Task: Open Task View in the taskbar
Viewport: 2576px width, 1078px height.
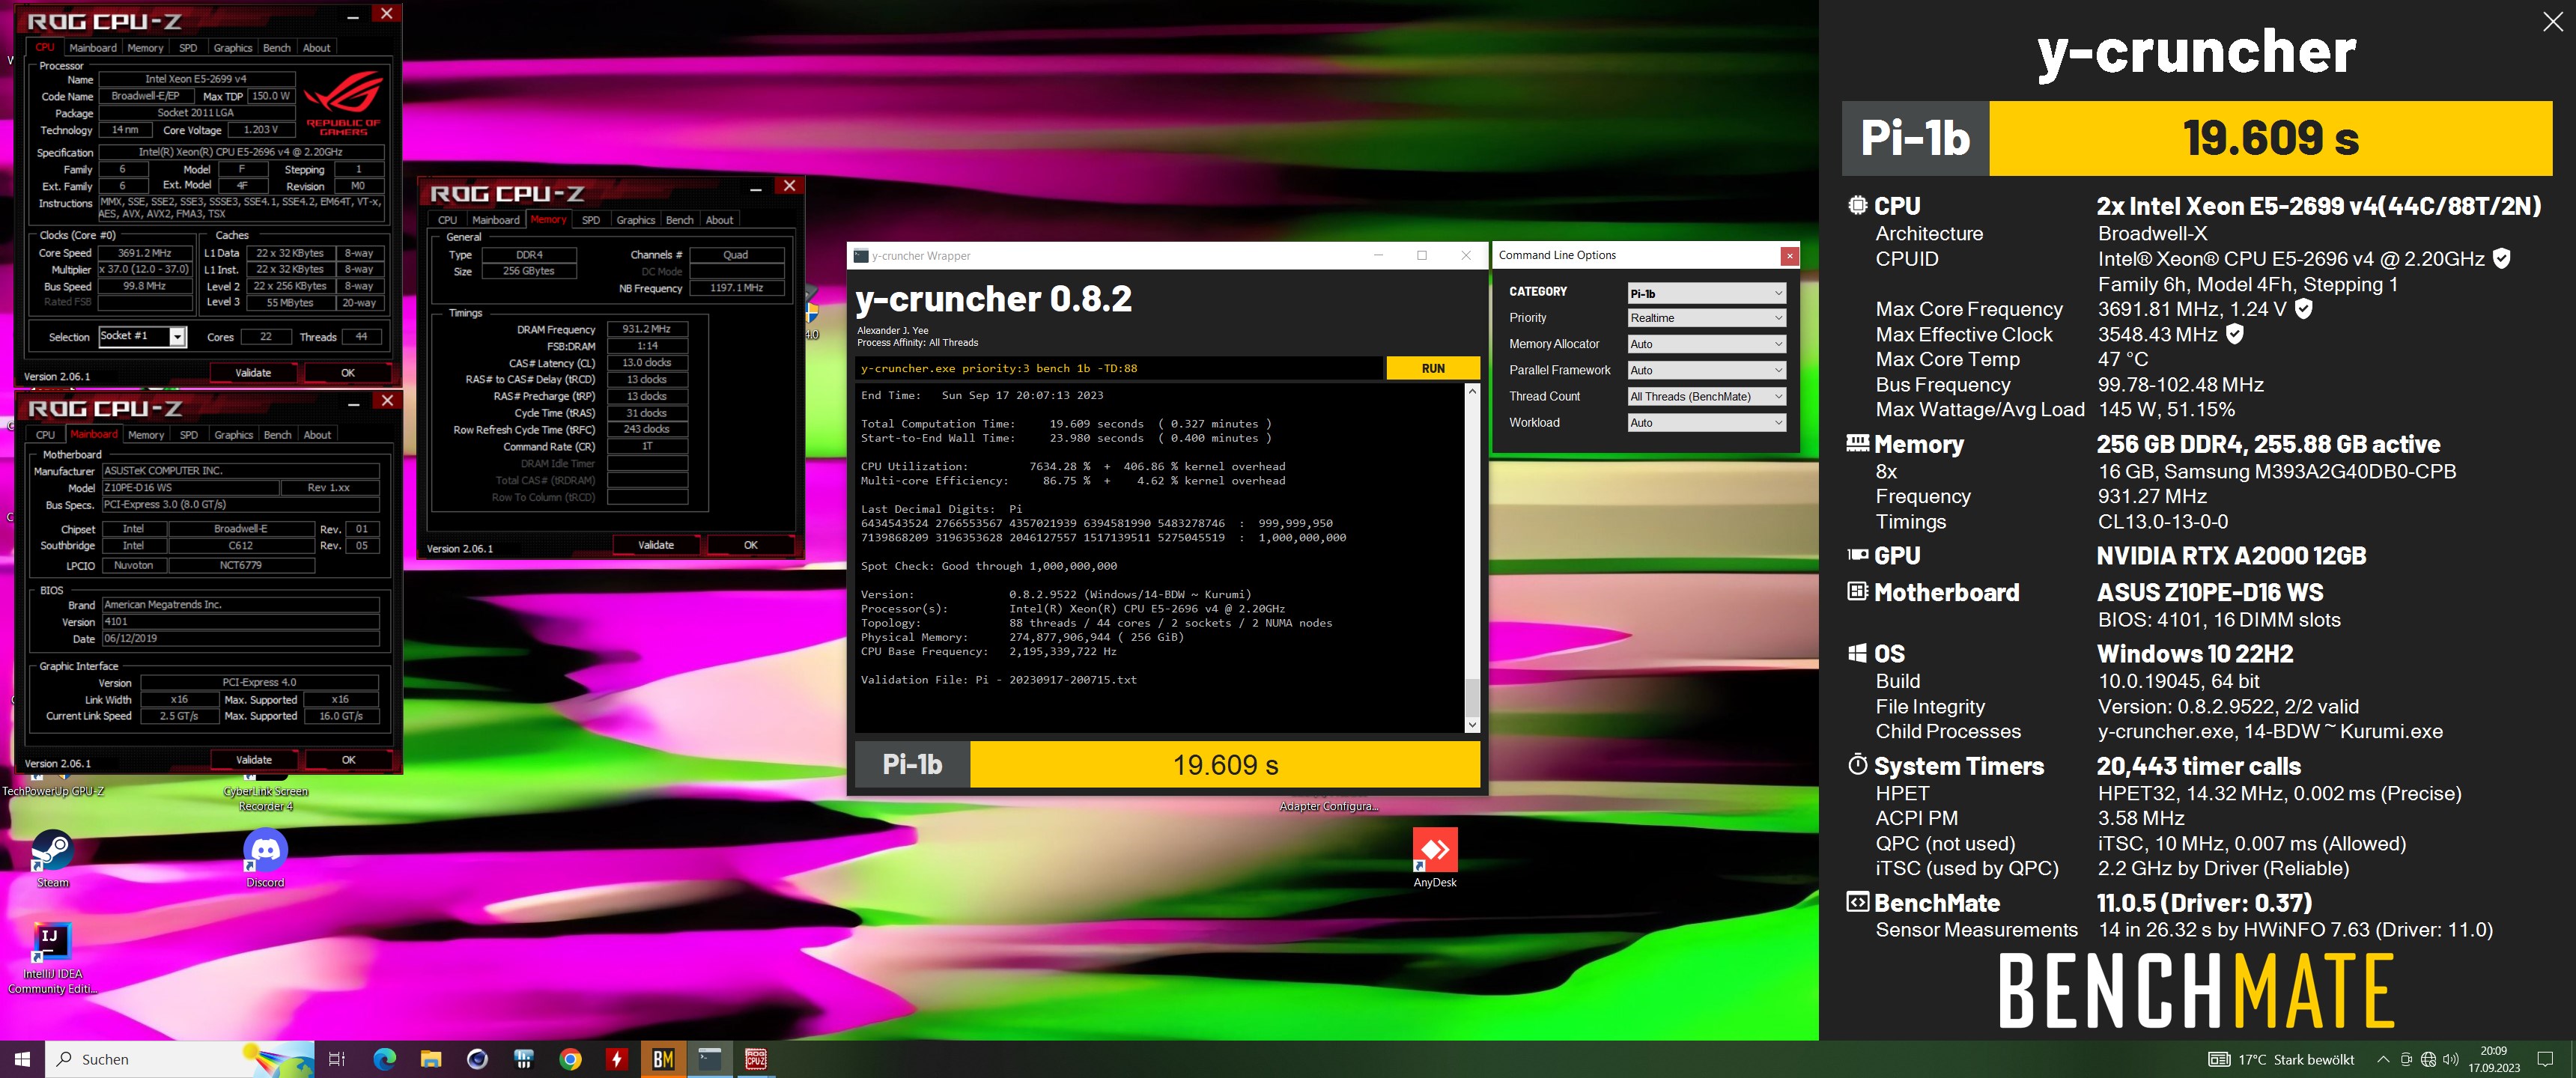Action: [337, 1059]
